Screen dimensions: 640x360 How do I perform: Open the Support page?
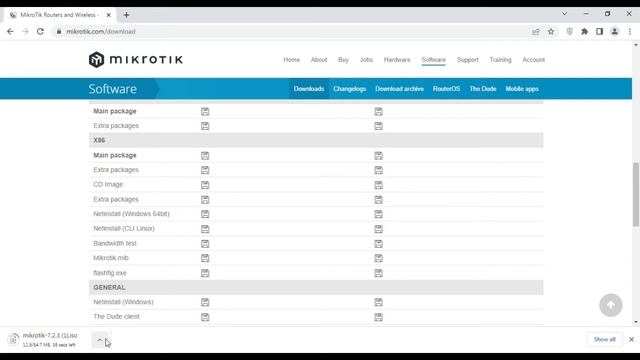(467, 60)
